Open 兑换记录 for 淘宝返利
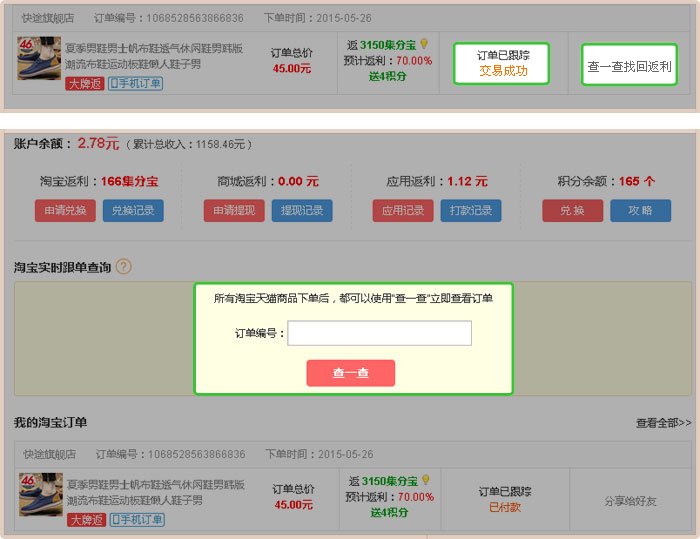The height and width of the screenshot is (539, 700). tap(133, 211)
